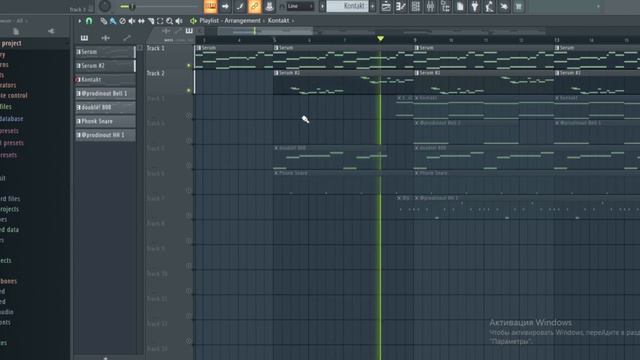
Task: Click the page icon in Browser header
Action: tap(16, 31)
